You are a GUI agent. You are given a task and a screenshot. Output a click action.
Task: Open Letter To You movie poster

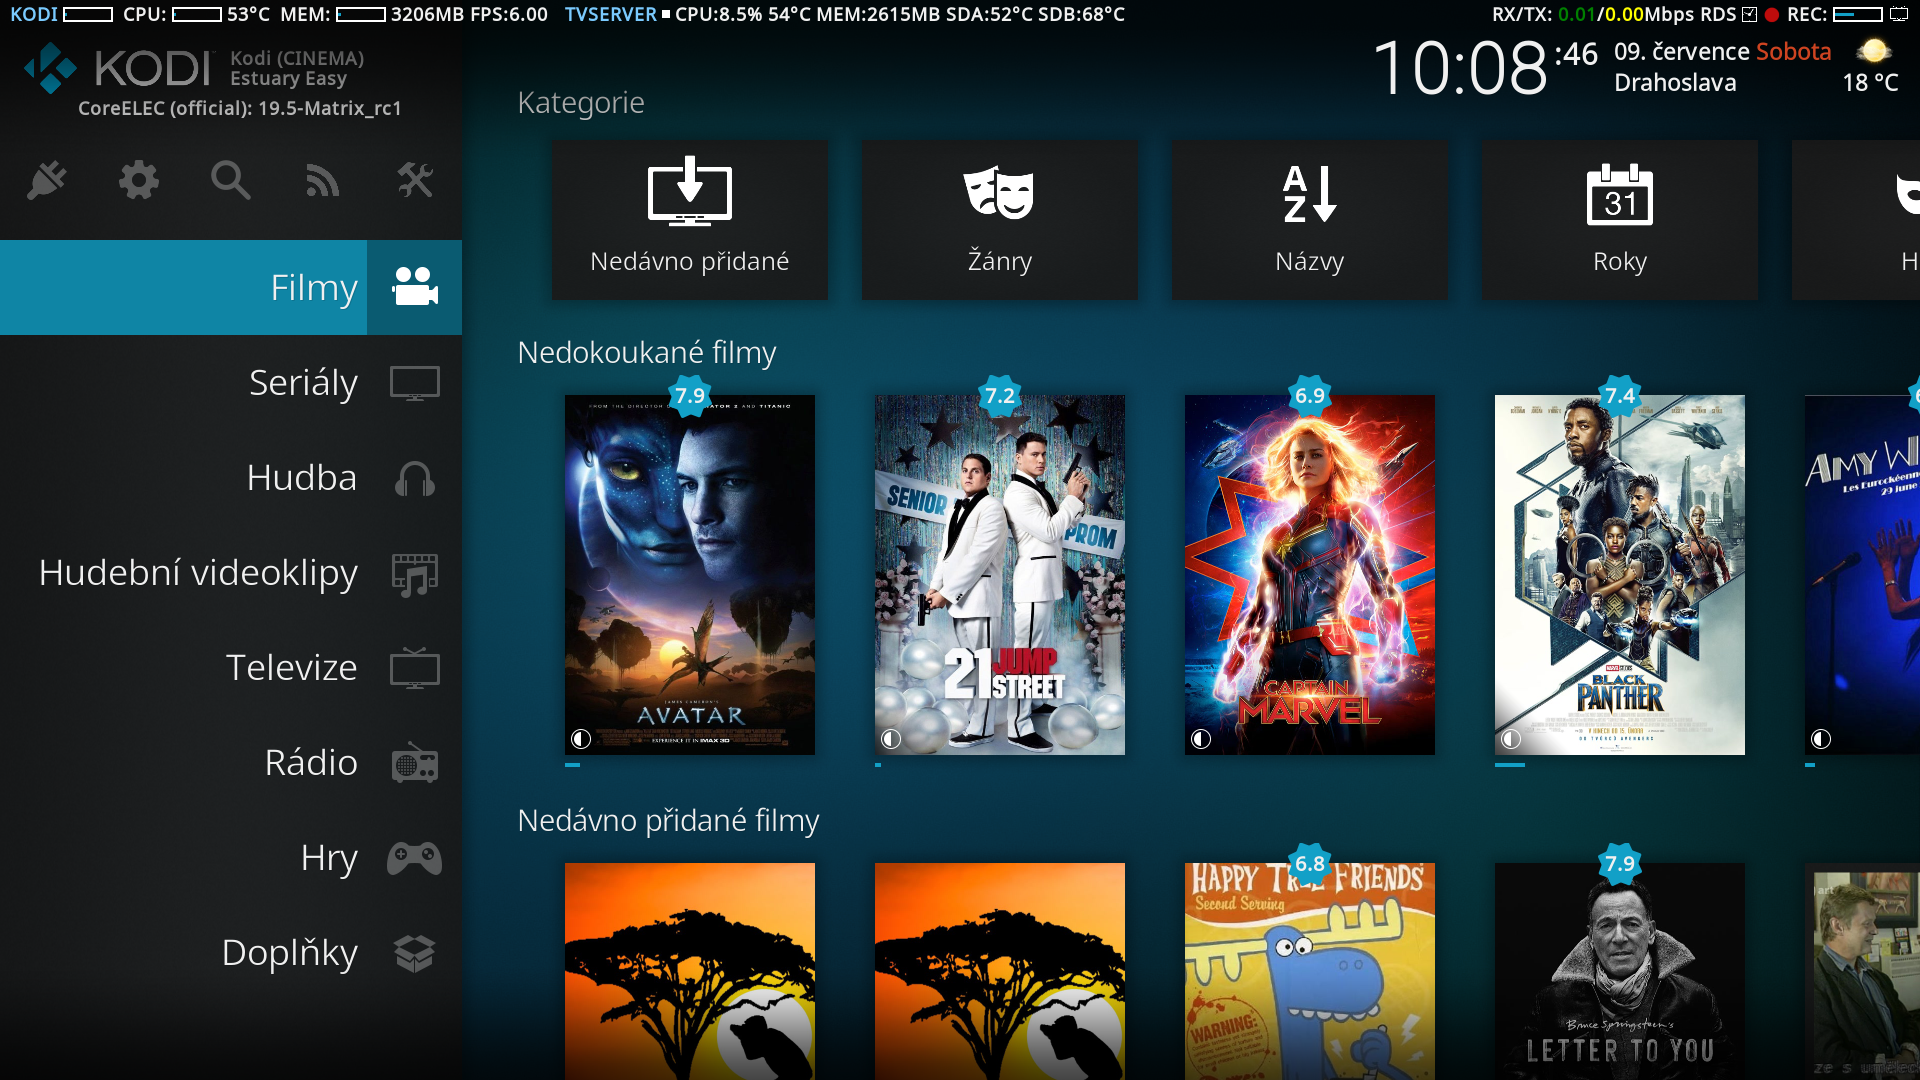pyautogui.click(x=1620, y=970)
